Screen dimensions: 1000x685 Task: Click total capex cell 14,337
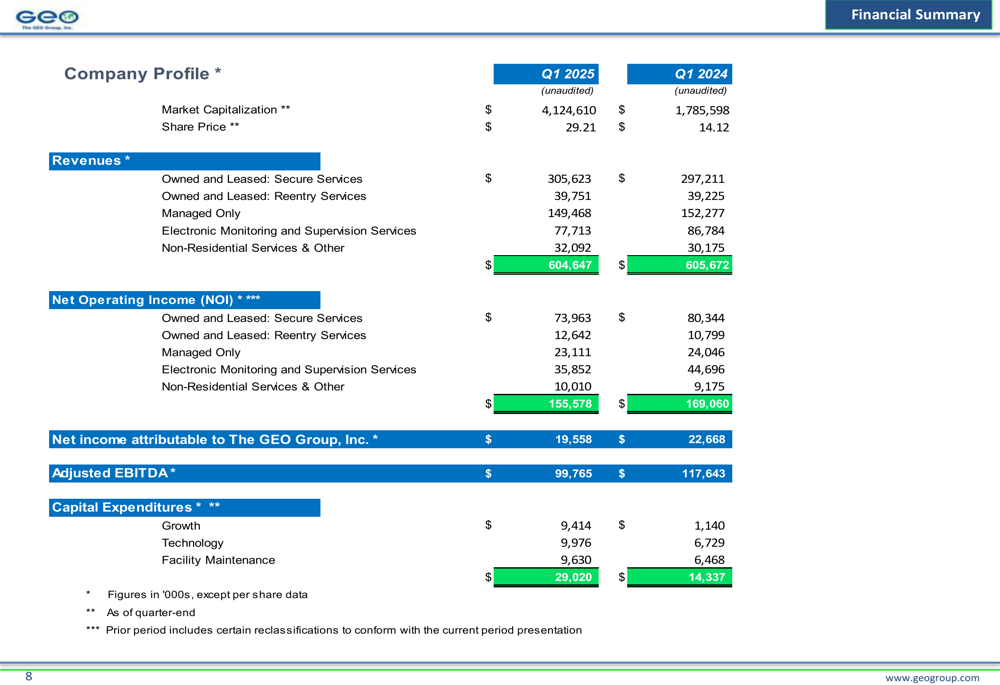click(679, 577)
